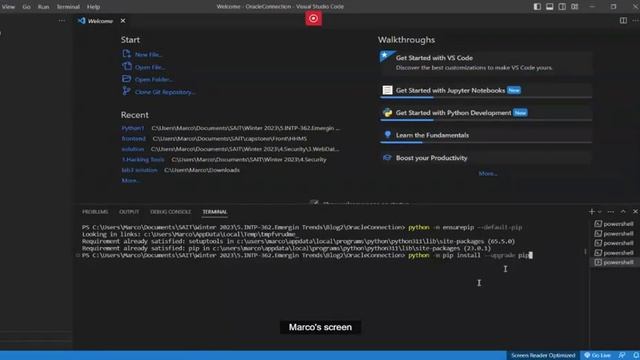This screenshot has height=360, width=640.
Task: Open the Help menu
Action: (x=93, y=7)
